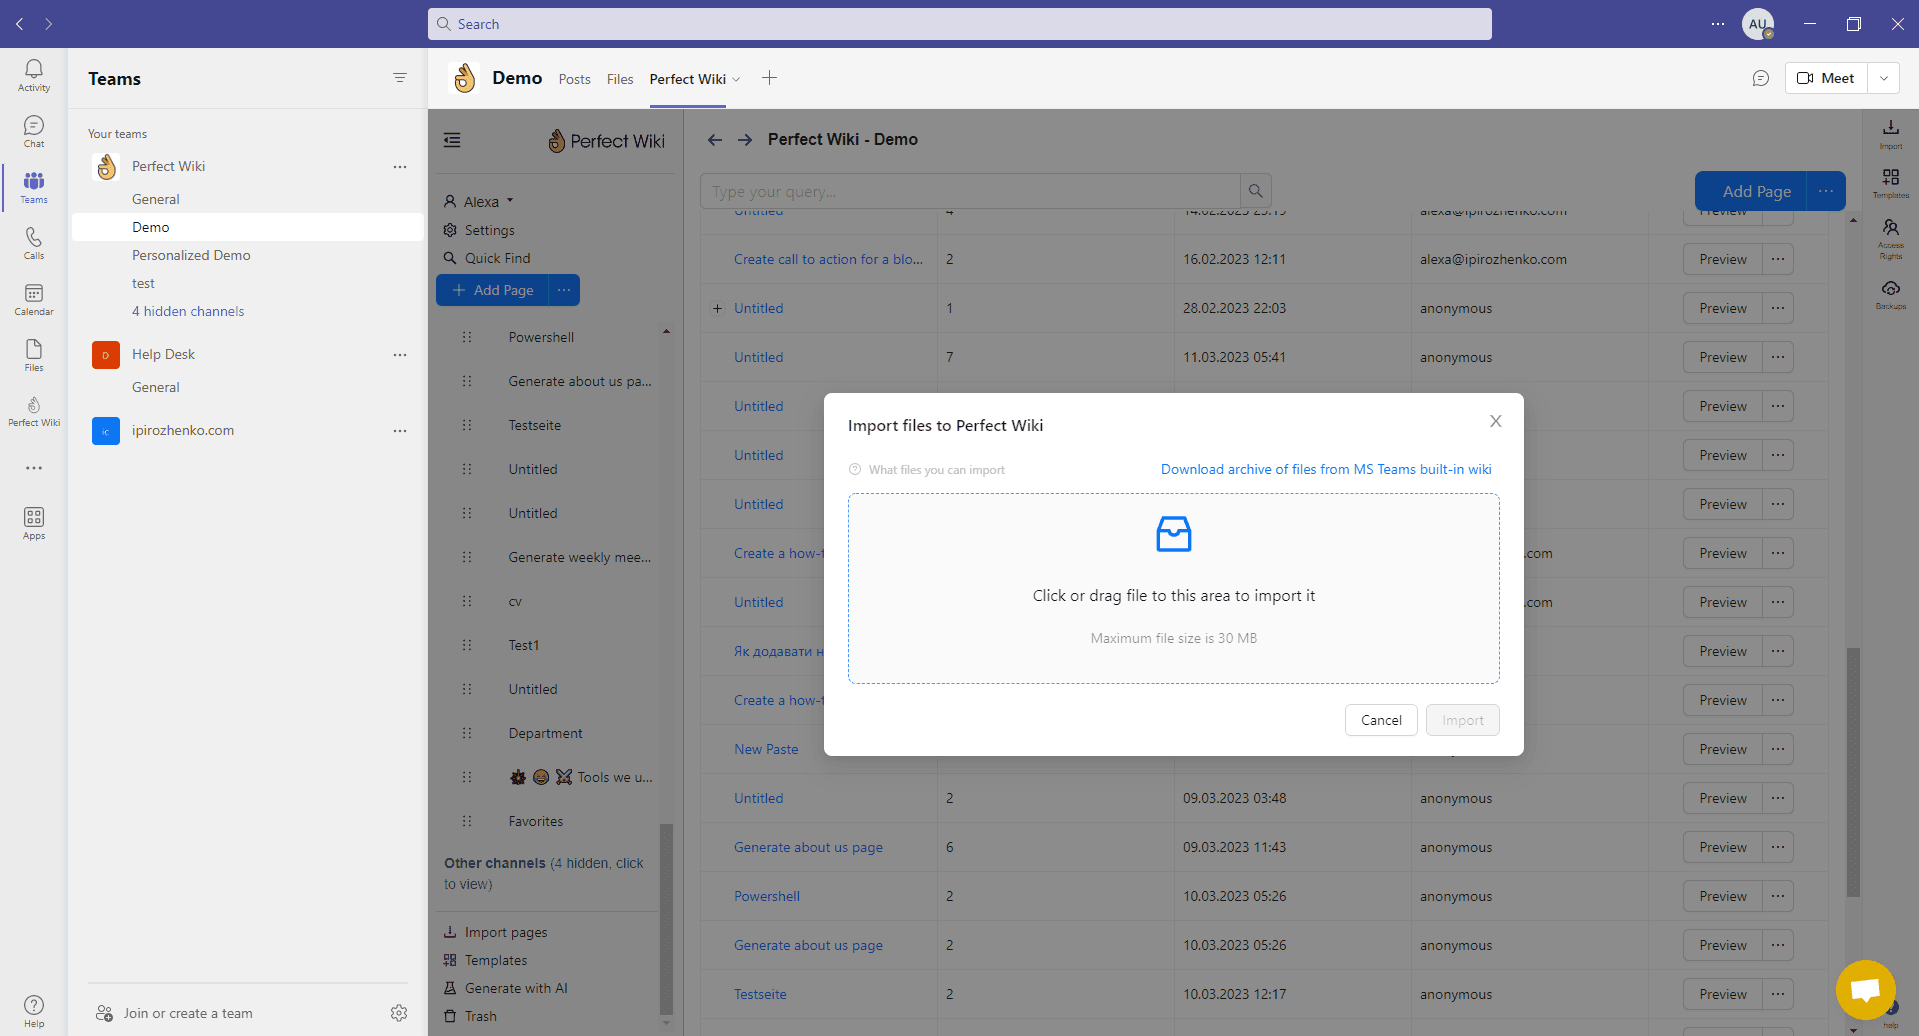Click the top-right blue Add Page button
This screenshot has width=1919, height=1036.
[x=1751, y=191]
